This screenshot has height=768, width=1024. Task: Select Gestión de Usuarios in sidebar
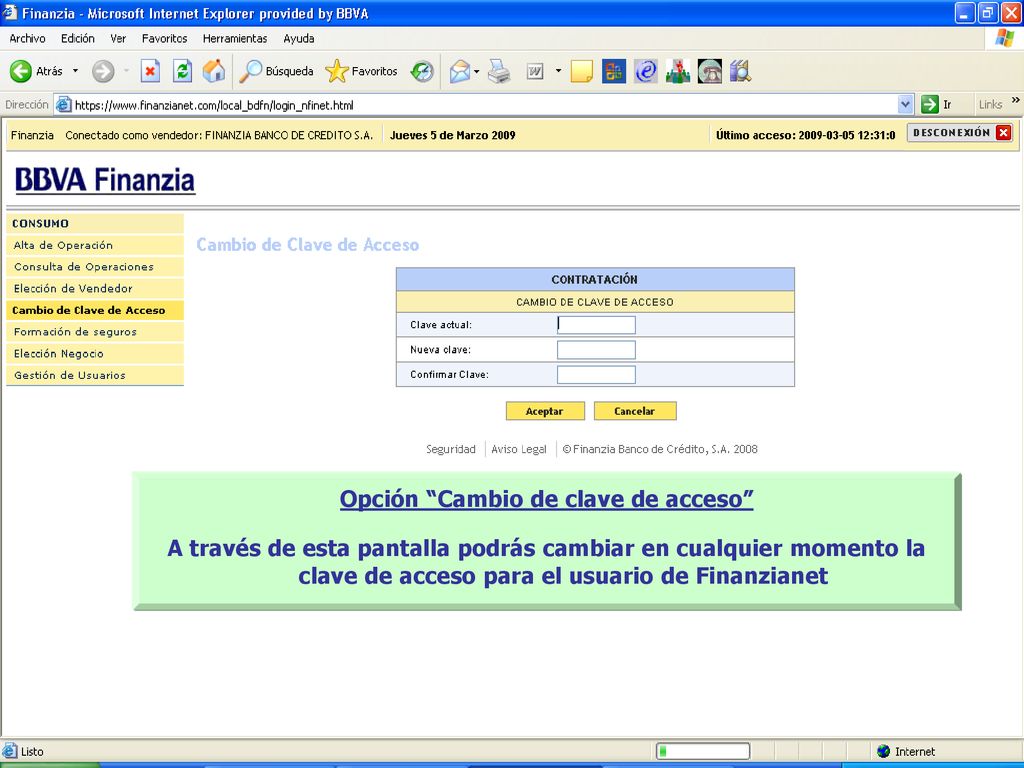point(95,376)
